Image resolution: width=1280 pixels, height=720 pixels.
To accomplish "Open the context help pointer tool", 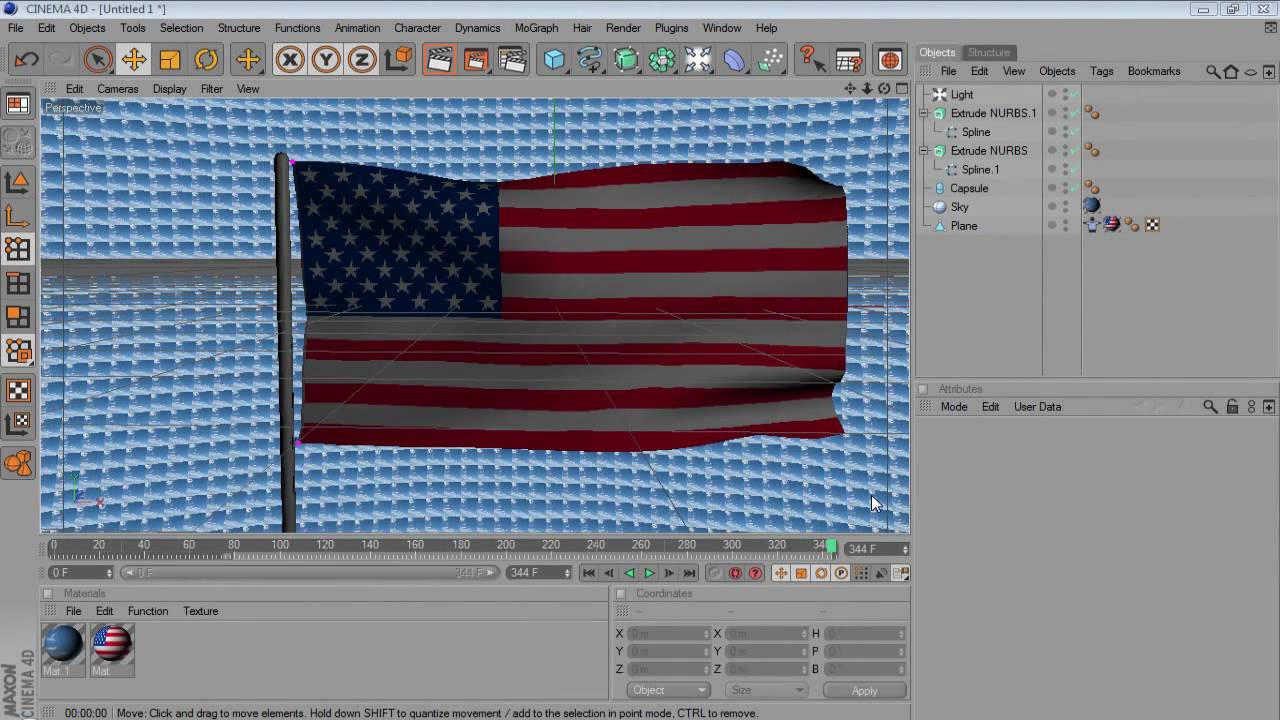I will click(811, 60).
